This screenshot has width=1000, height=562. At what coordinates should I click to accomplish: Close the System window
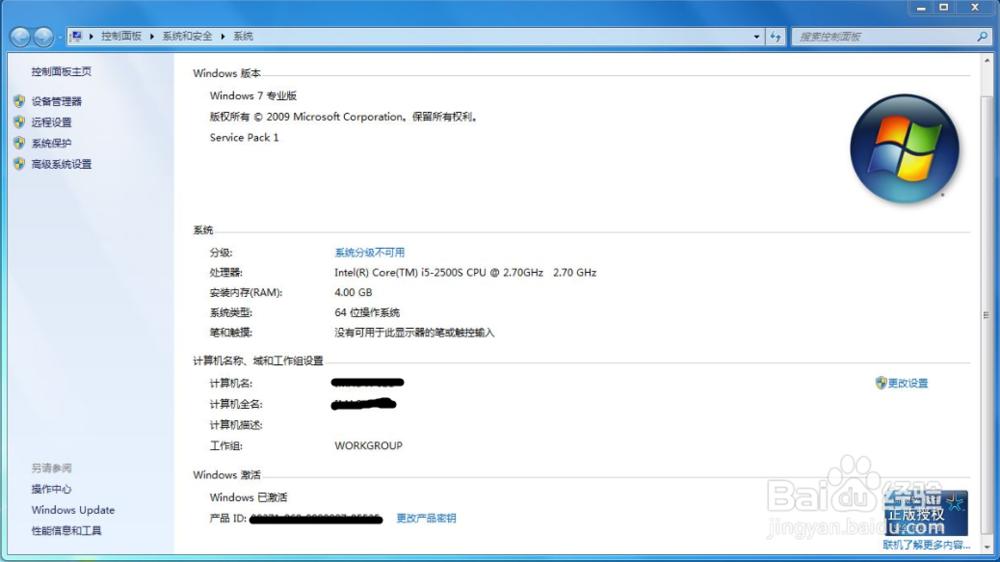pos(975,8)
